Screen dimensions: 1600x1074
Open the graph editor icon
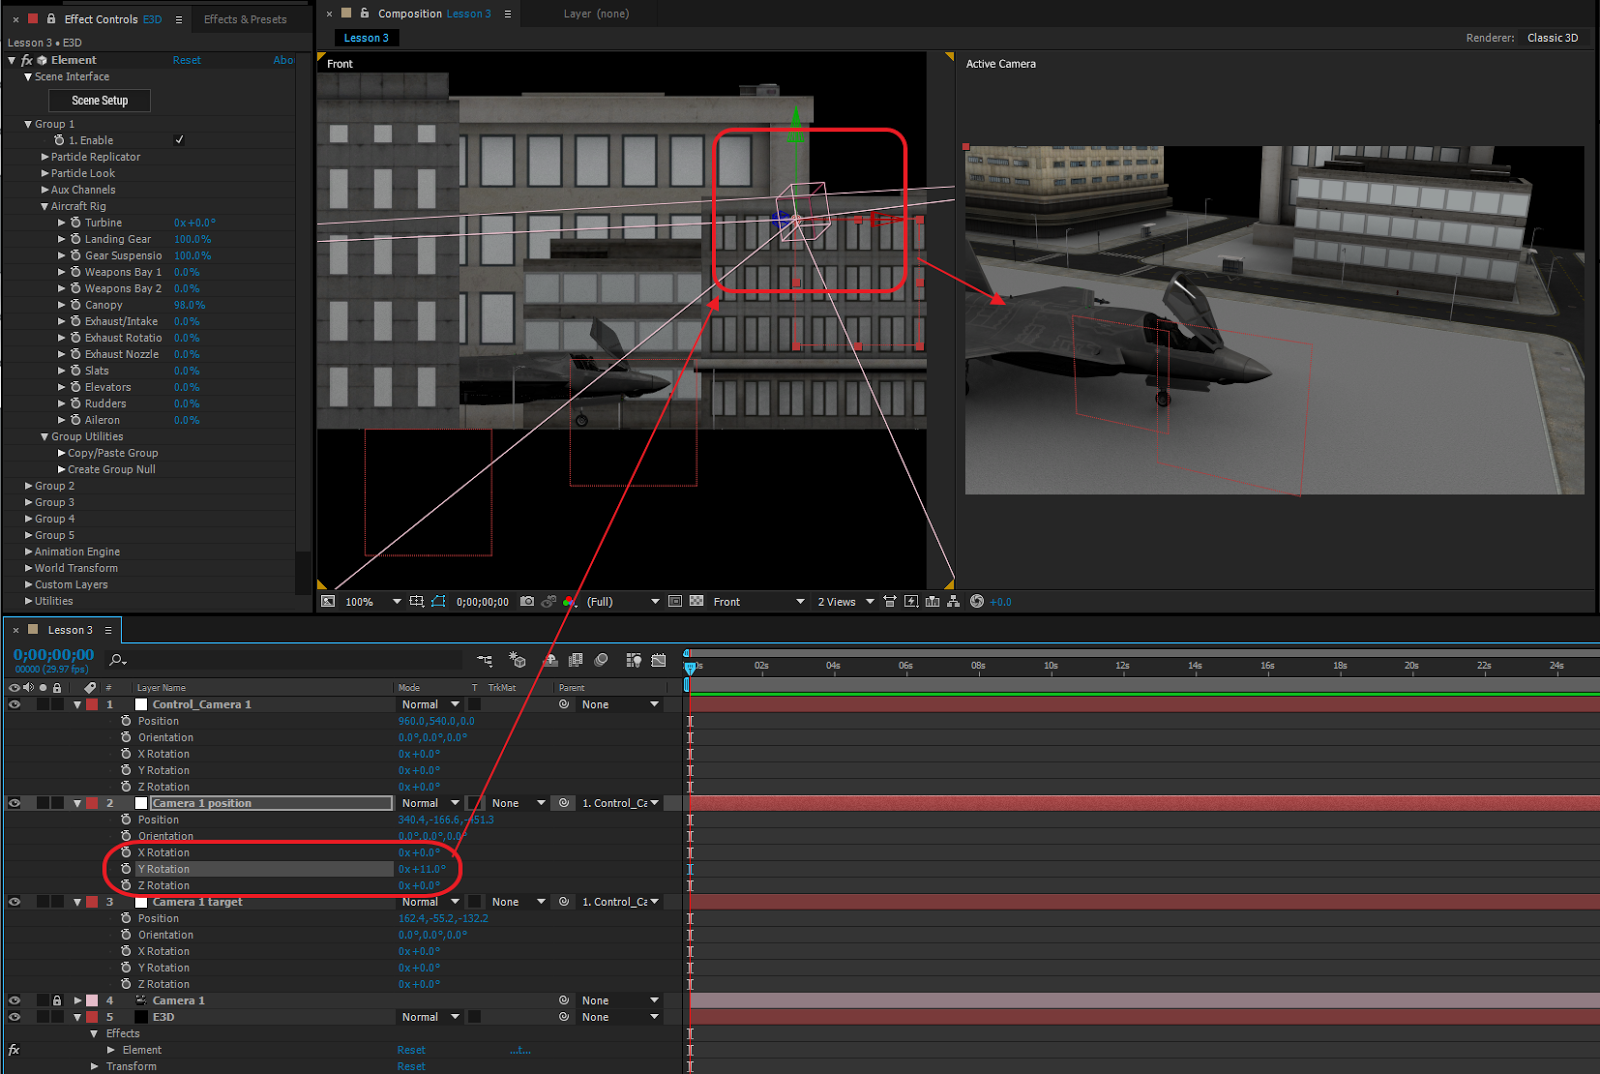point(658,660)
